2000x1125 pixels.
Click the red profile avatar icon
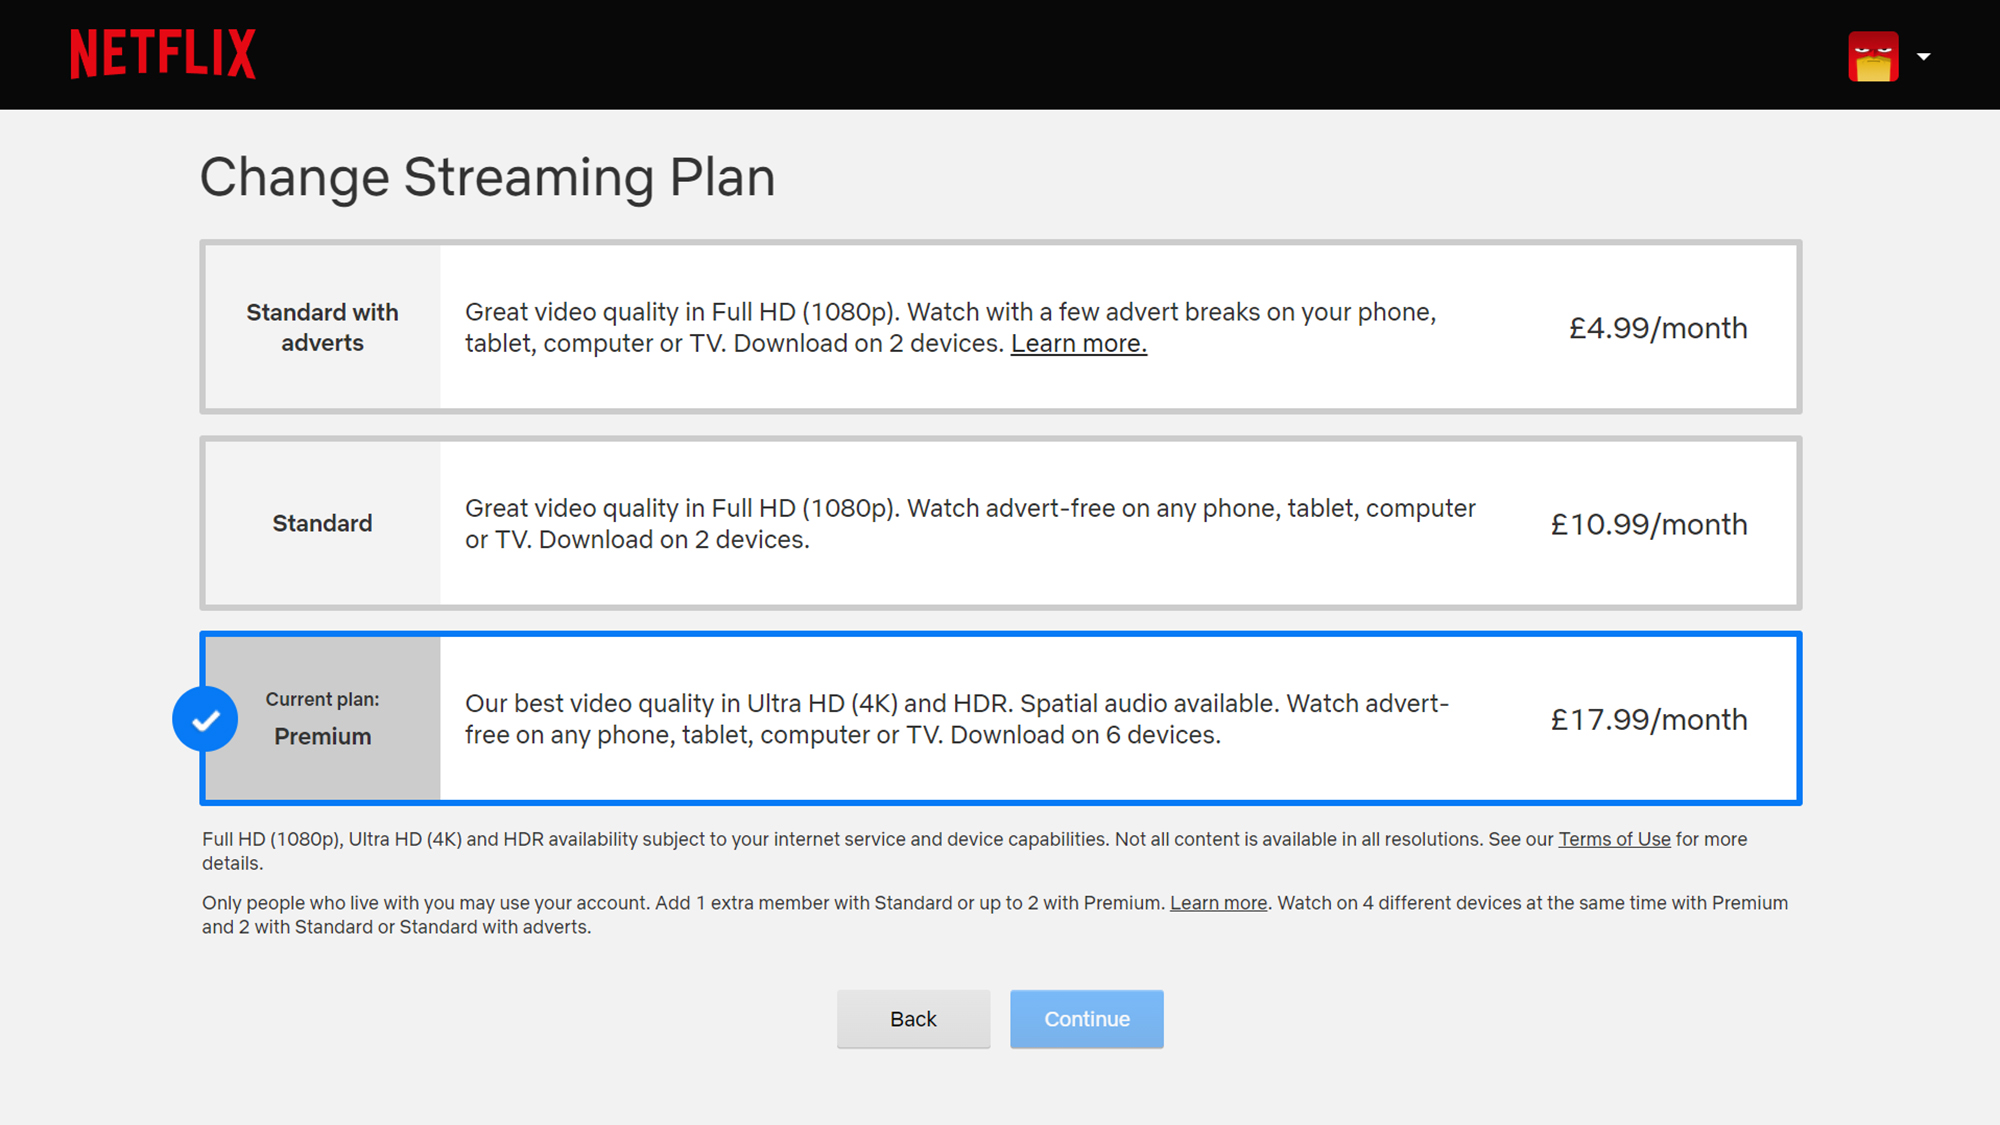1872,56
